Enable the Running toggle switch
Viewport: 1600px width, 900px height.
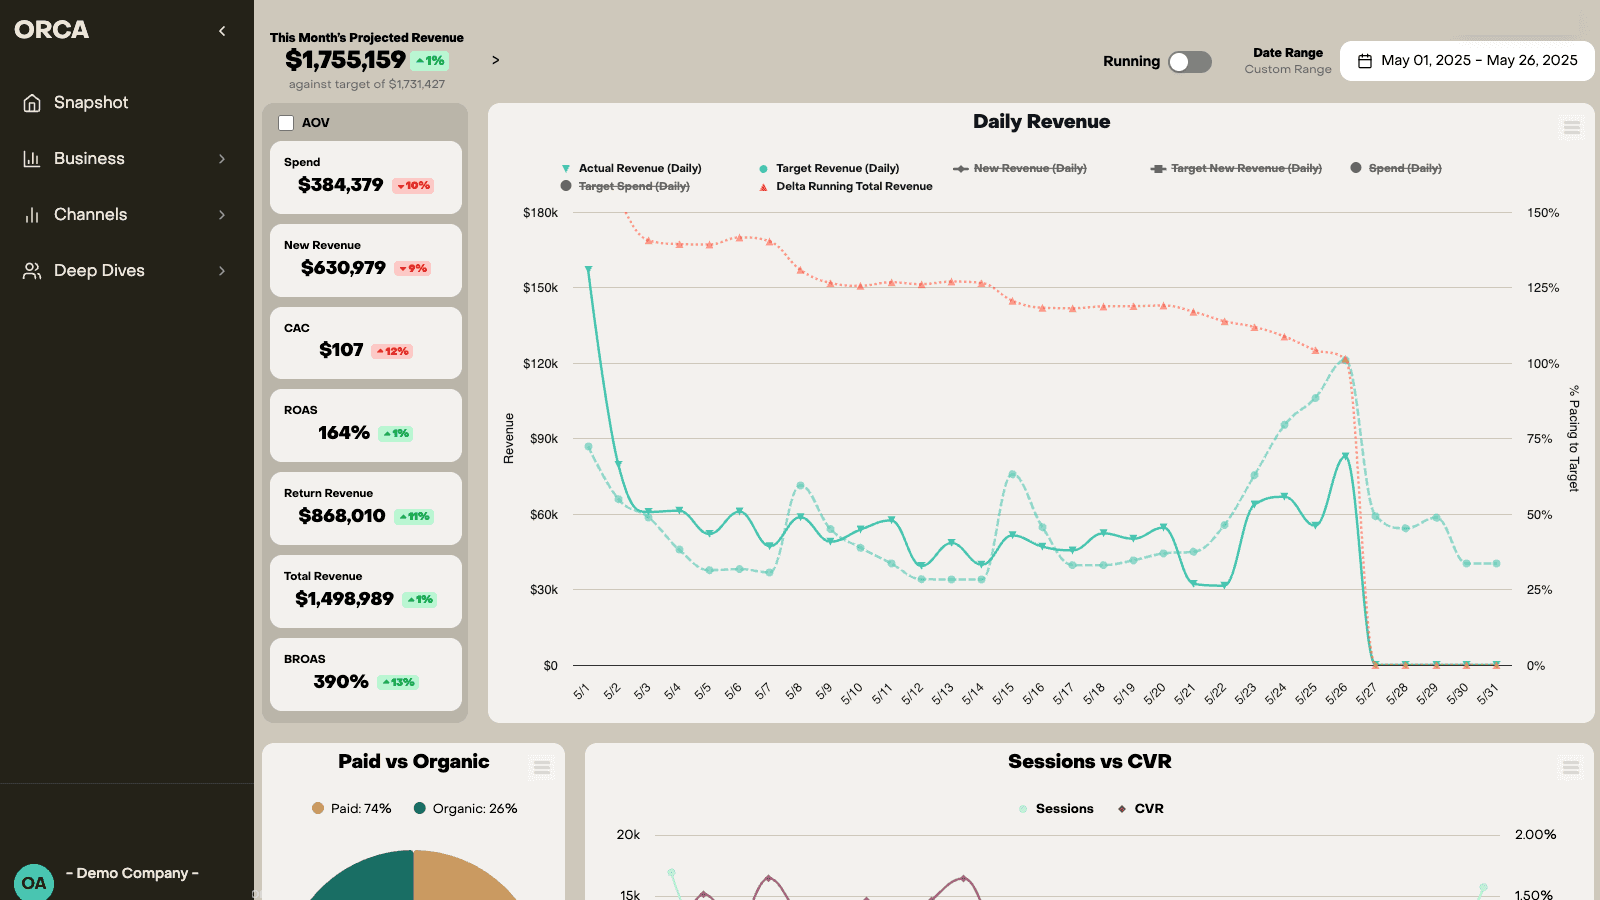[1189, 61]
